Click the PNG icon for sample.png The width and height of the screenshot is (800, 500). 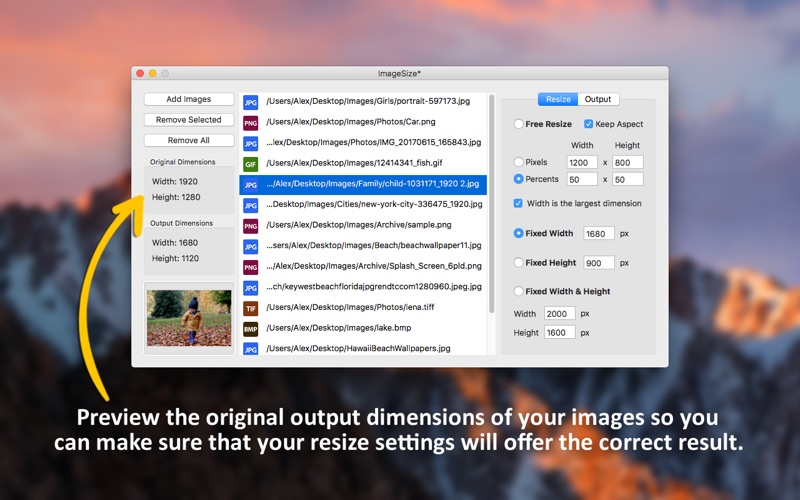[x=251, y=226]
